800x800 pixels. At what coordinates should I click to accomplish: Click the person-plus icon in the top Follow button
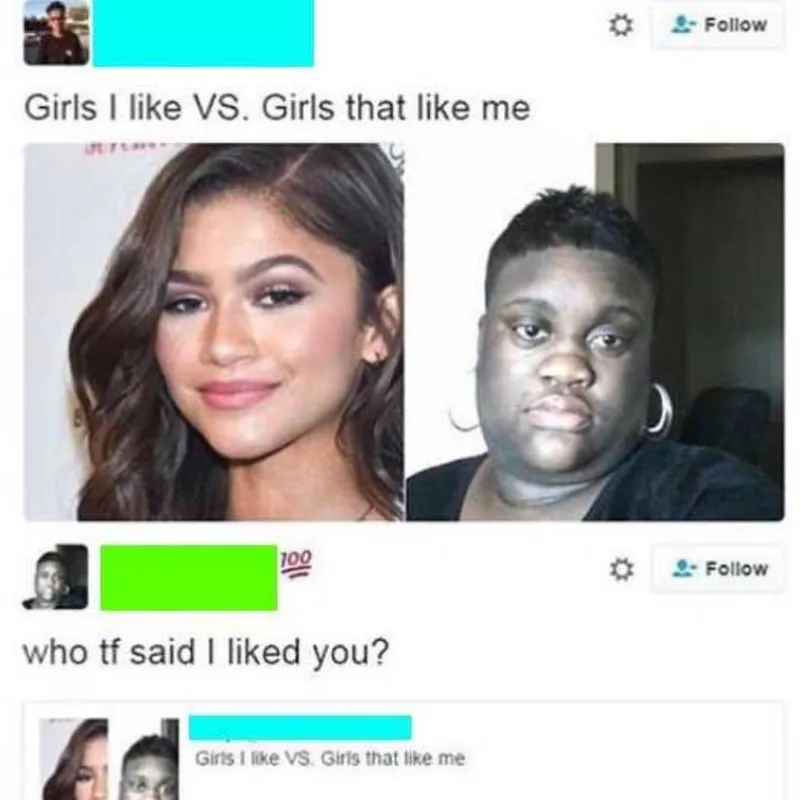(683, 24)
